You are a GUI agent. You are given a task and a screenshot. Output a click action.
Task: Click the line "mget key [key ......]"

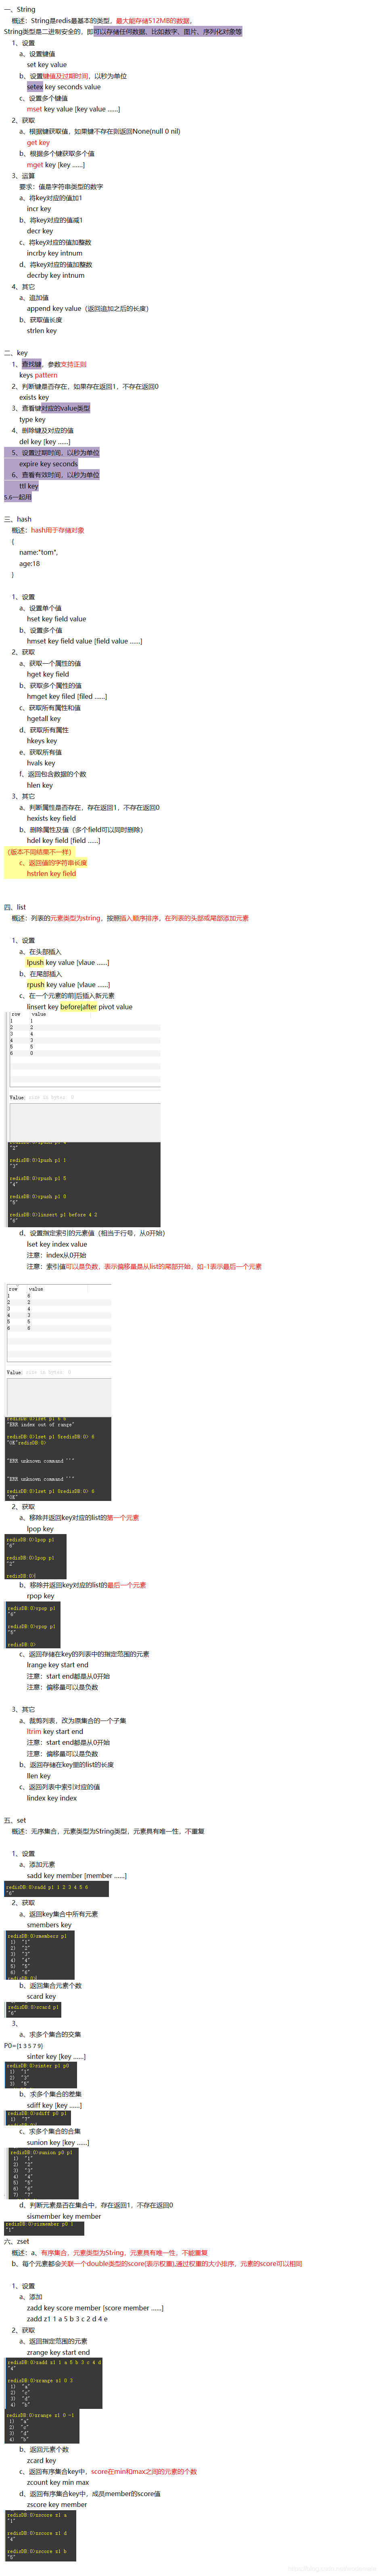(x=56, y=165)
